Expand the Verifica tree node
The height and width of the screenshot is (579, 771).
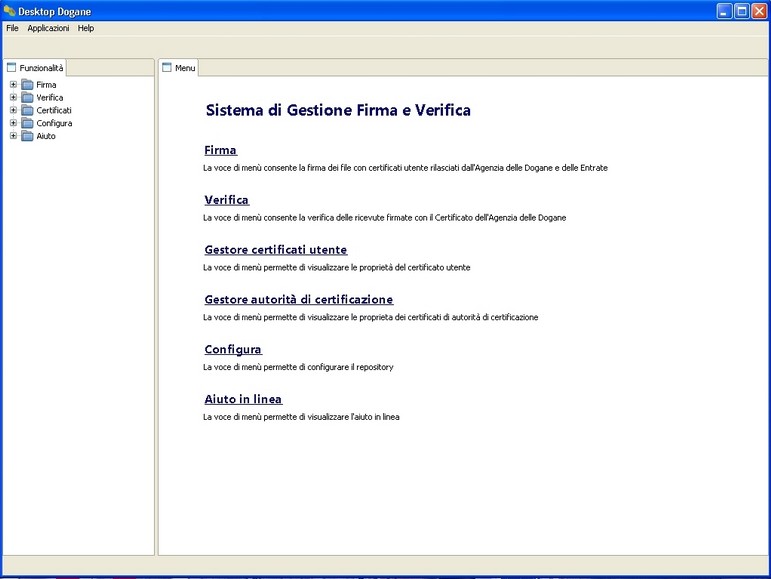(13, 97)
